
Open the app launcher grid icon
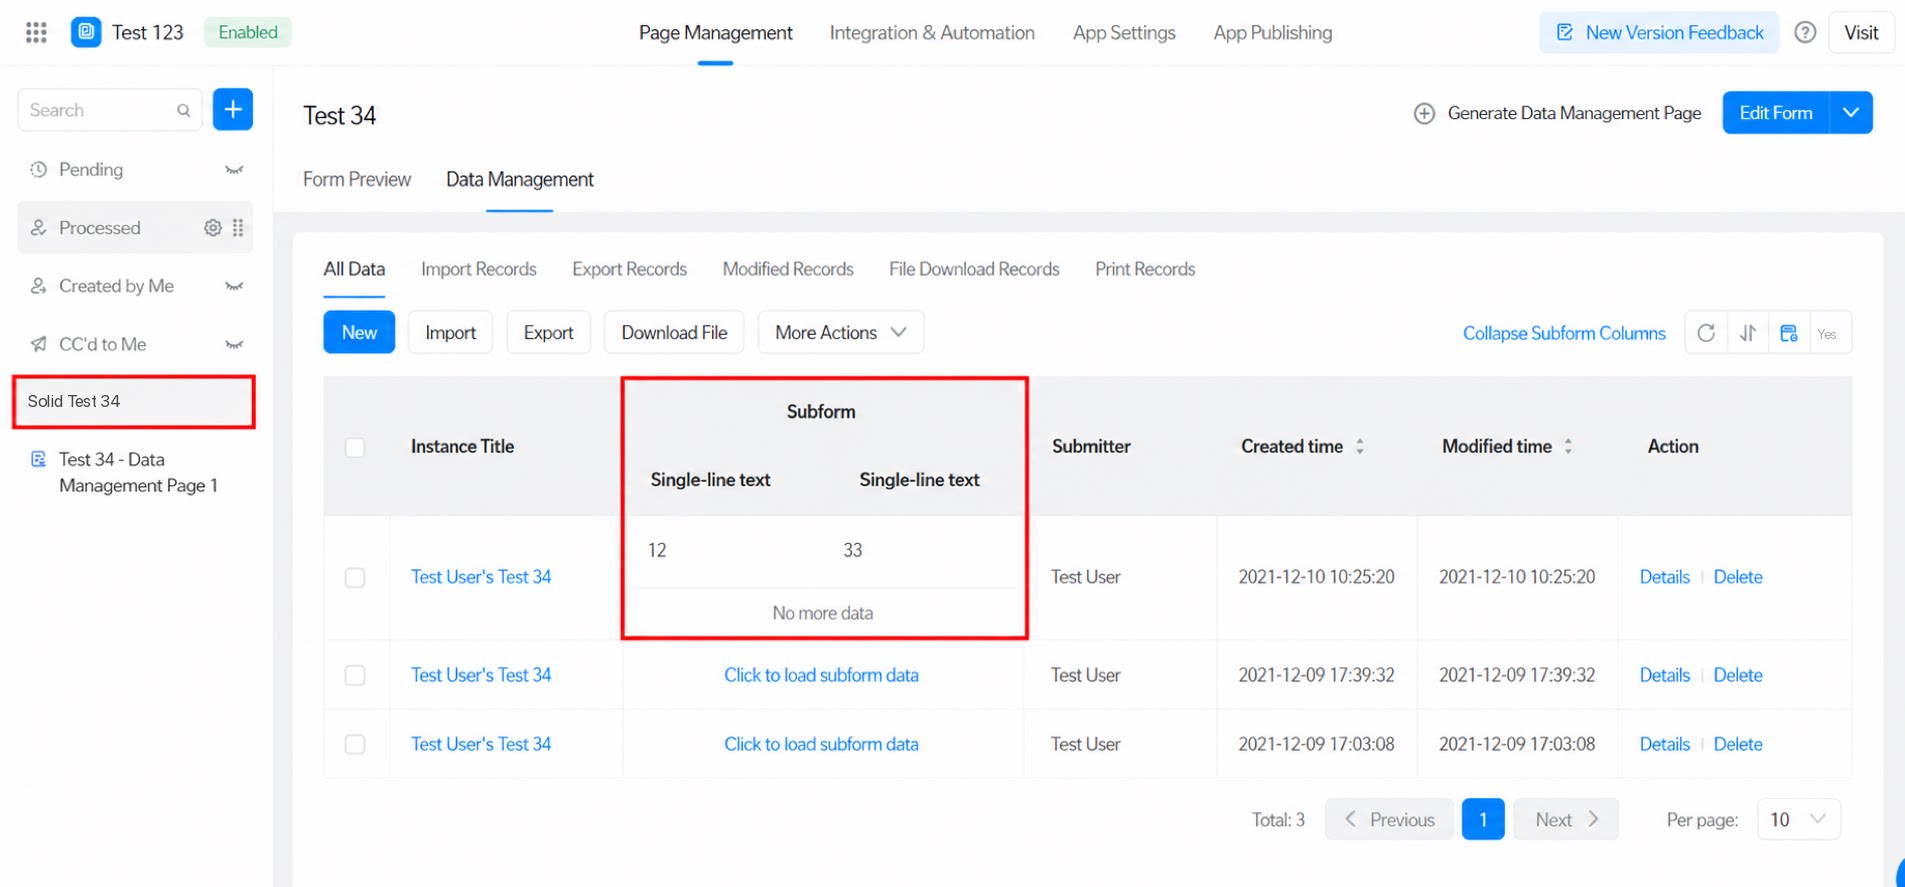(x=36, y=32)
